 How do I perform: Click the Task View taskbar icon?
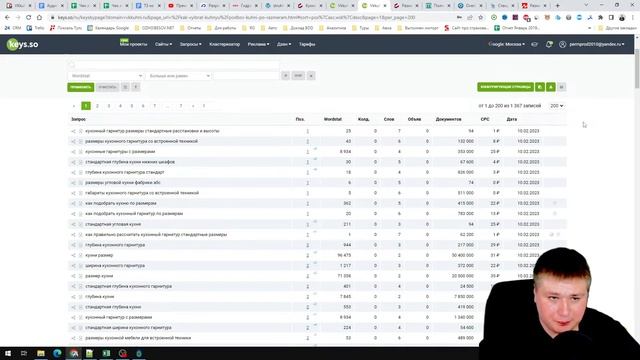(24, 353)
